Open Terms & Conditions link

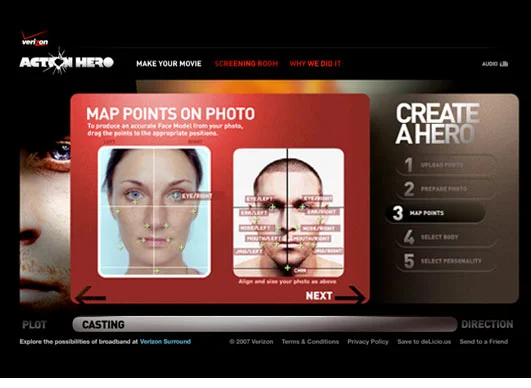click(x=310, y=342)
